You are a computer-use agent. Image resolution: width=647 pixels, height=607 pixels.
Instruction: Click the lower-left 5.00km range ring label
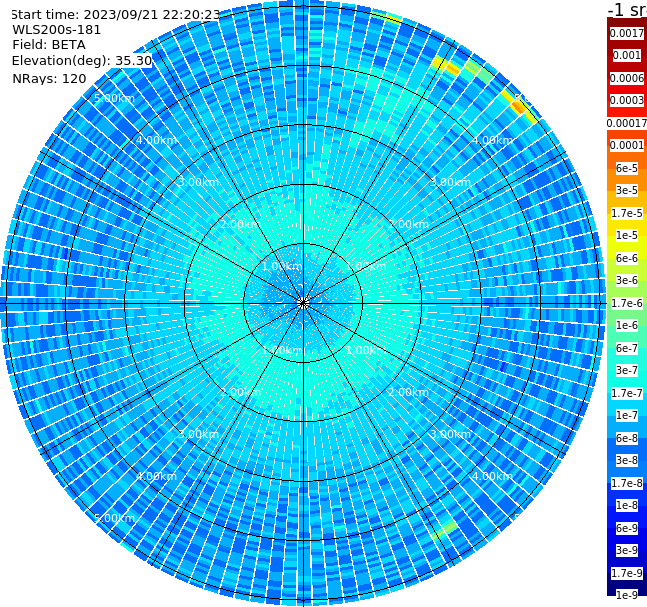(114, 518)
